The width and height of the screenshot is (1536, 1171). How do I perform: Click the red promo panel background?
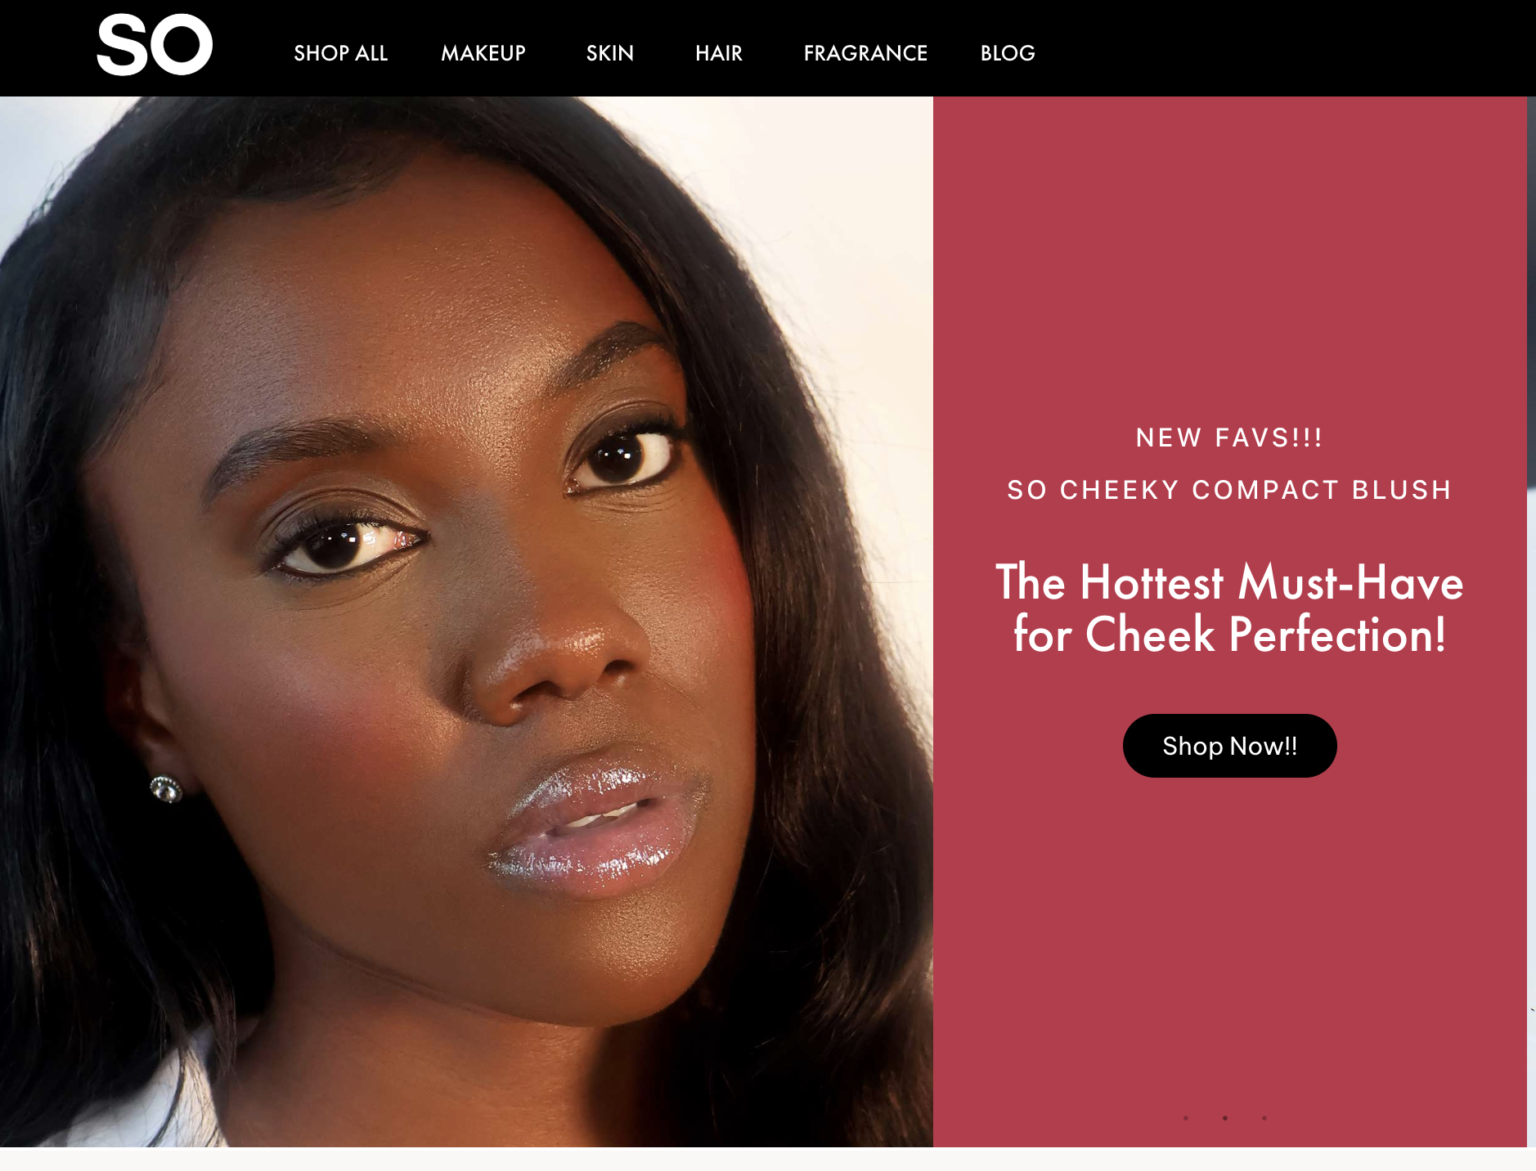click(x=1229, y=260)
